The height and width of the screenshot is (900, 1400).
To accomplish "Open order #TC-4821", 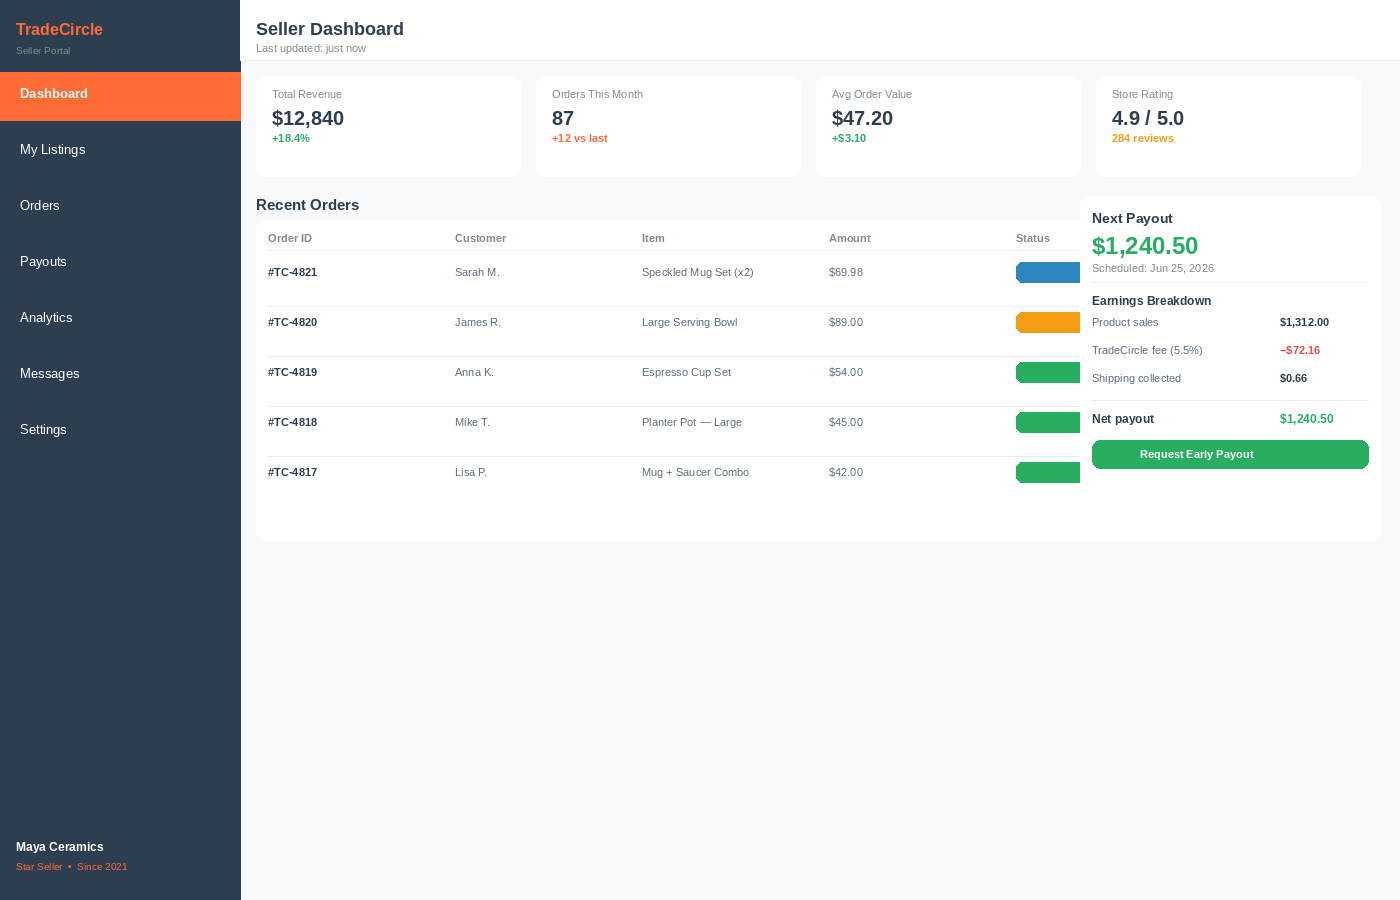I will click(x=292, y=272).
